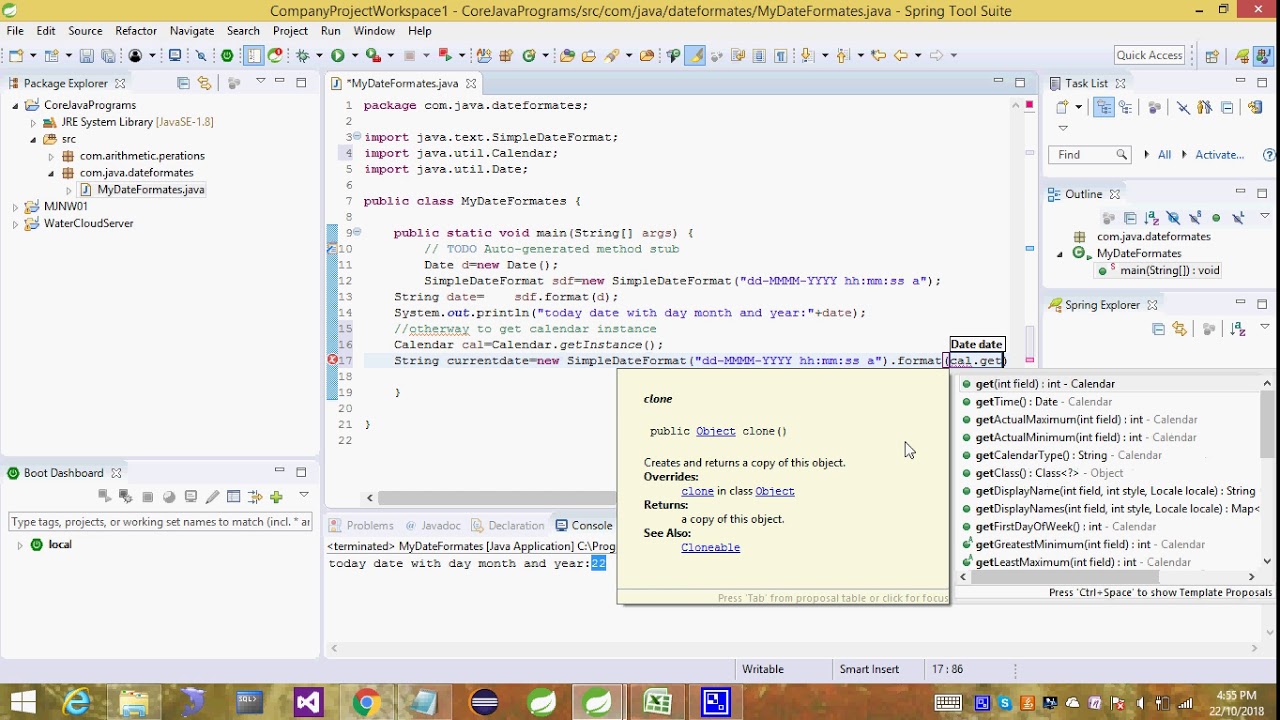The image size is (1280, 720).
Task: Click the Open Perspective icon
Action: coord(1212,56)
